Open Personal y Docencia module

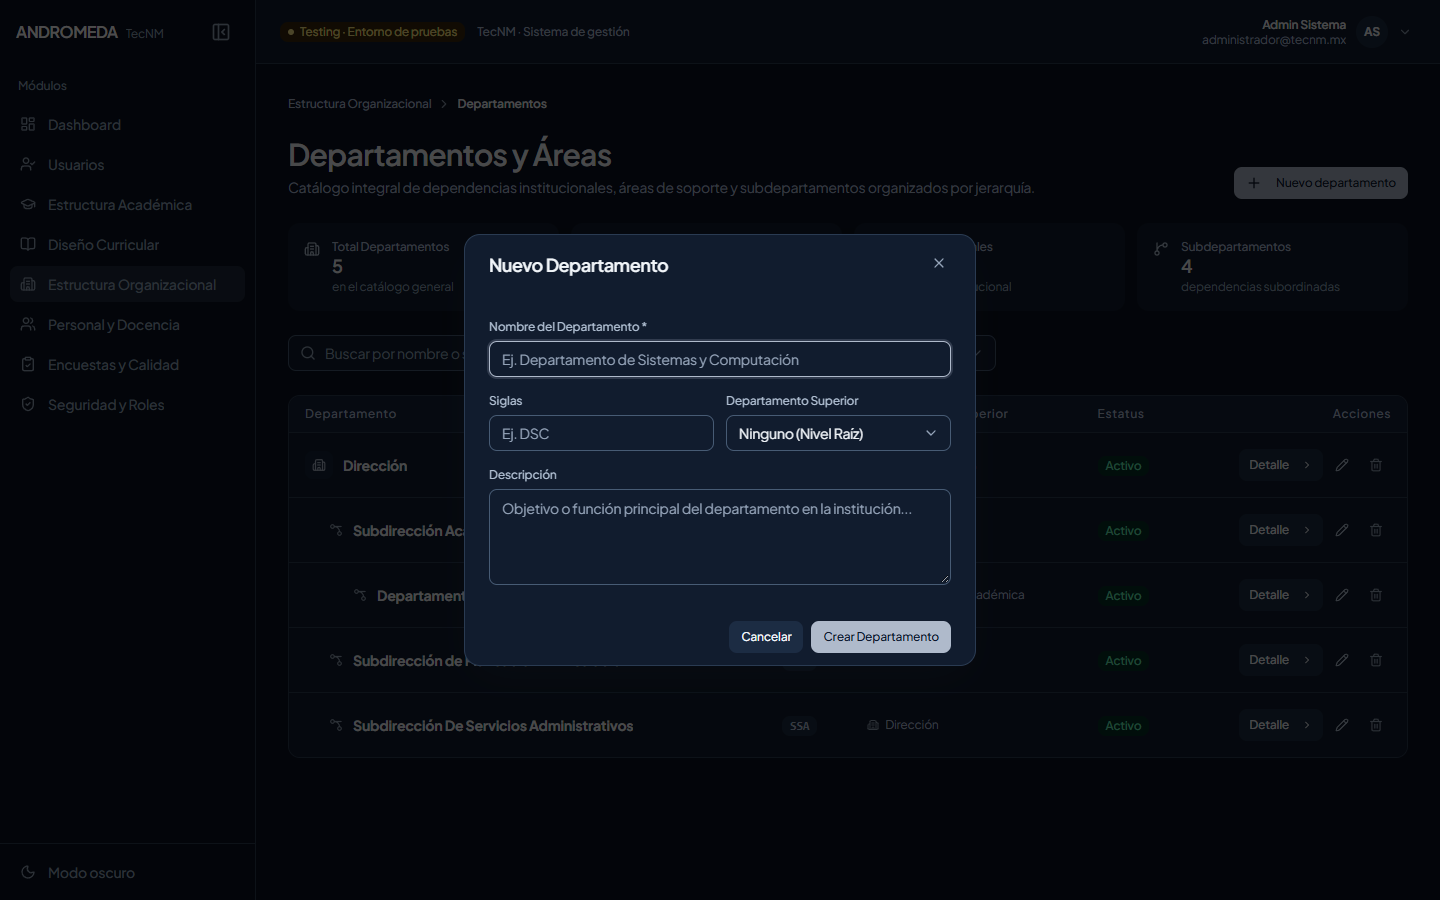coord(127,325)
